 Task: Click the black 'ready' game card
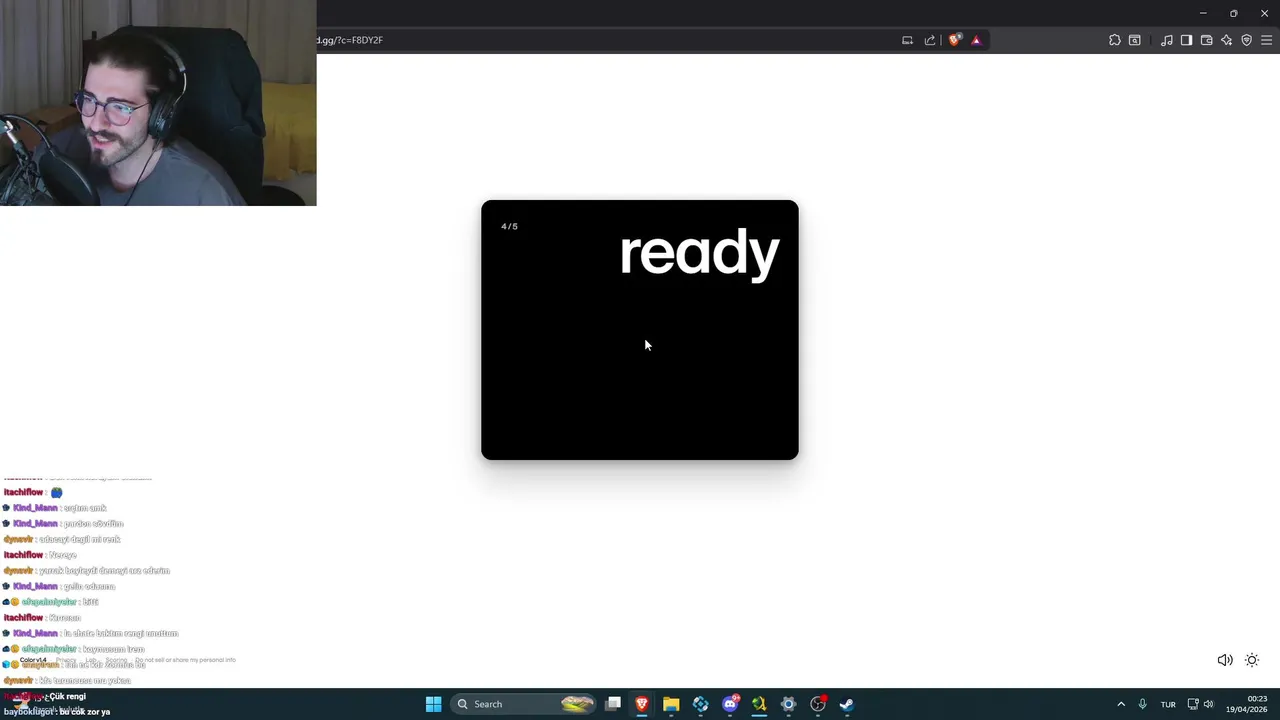tap(640, 330)
